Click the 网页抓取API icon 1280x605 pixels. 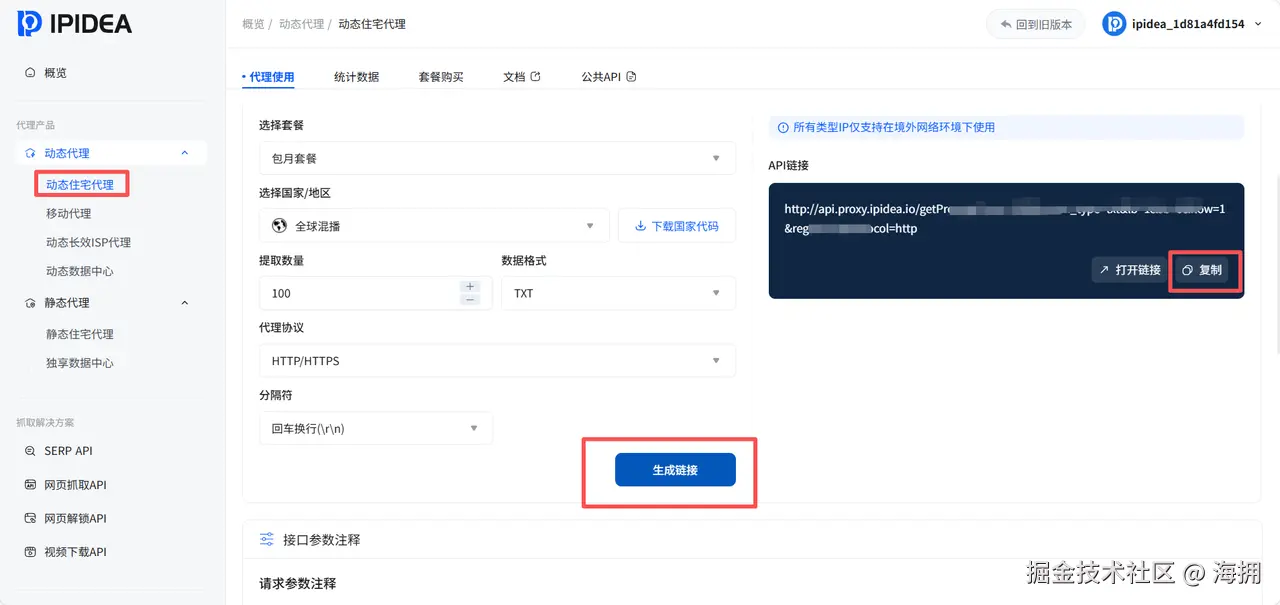pos(30,485)
